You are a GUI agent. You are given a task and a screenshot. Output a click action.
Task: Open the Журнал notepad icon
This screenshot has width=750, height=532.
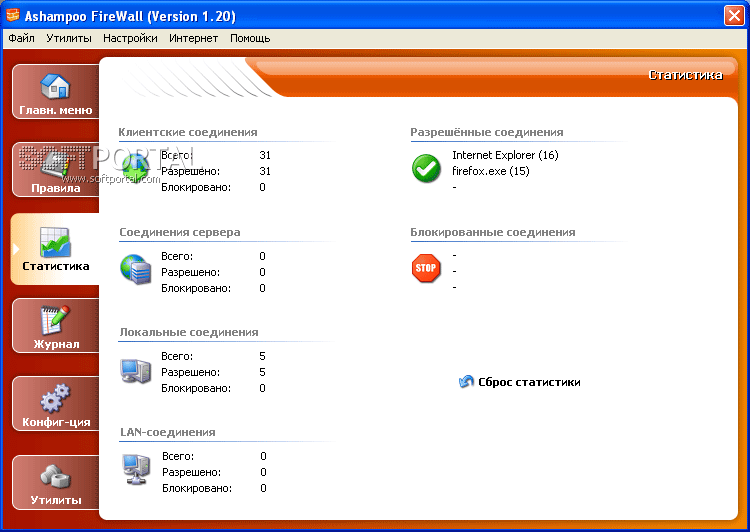pos(55,320)
